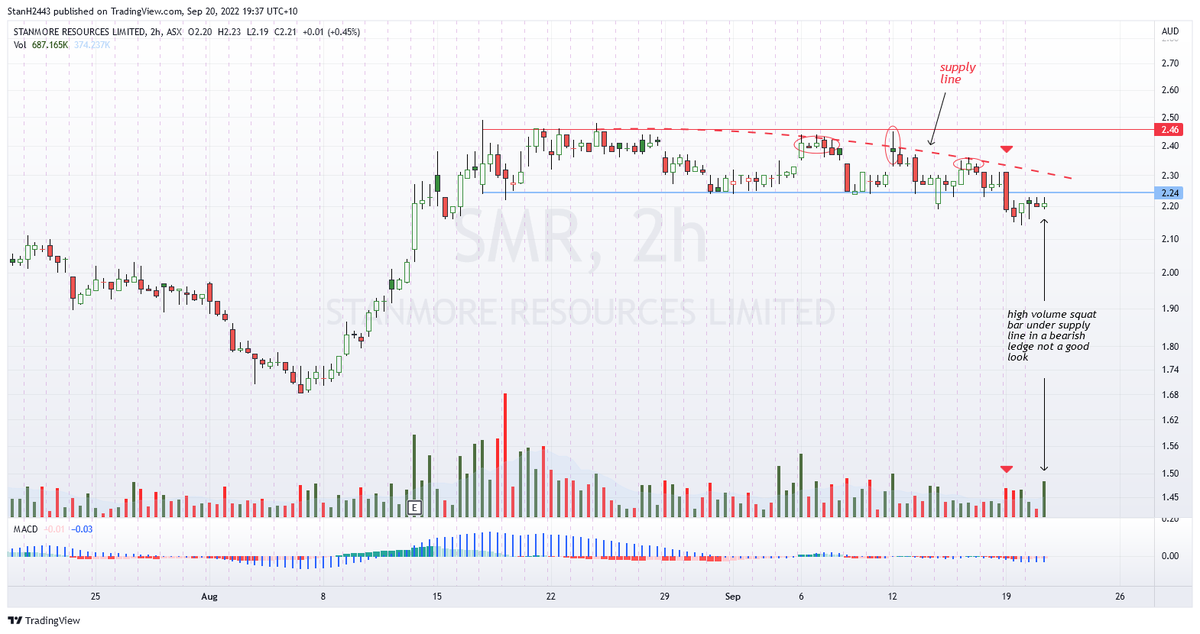Viewport: 1200px width, 634px height.
Task: Click the '25' date axis label
Action: (x=95, y=596)
